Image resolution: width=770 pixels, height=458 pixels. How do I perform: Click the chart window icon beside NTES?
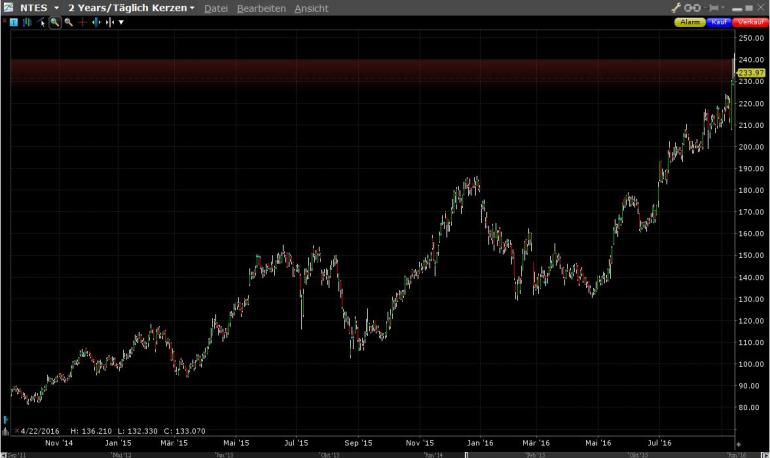pyautogui.click(x=8, y=7)
